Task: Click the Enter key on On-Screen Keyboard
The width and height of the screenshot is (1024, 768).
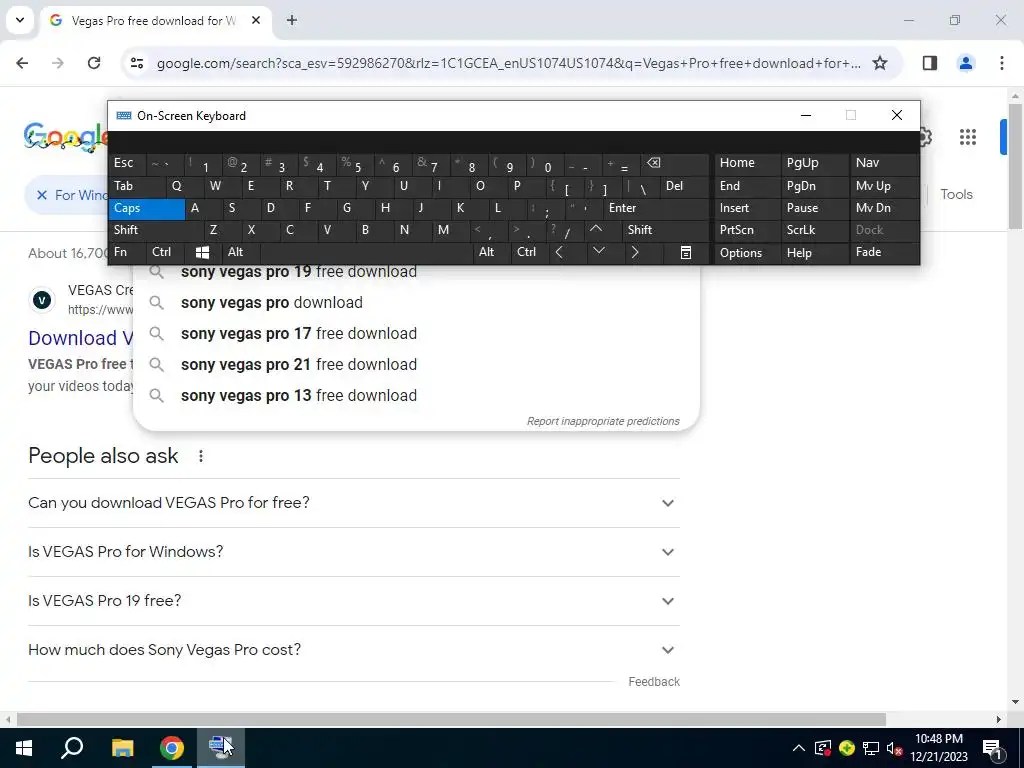Action: (656, 208)
